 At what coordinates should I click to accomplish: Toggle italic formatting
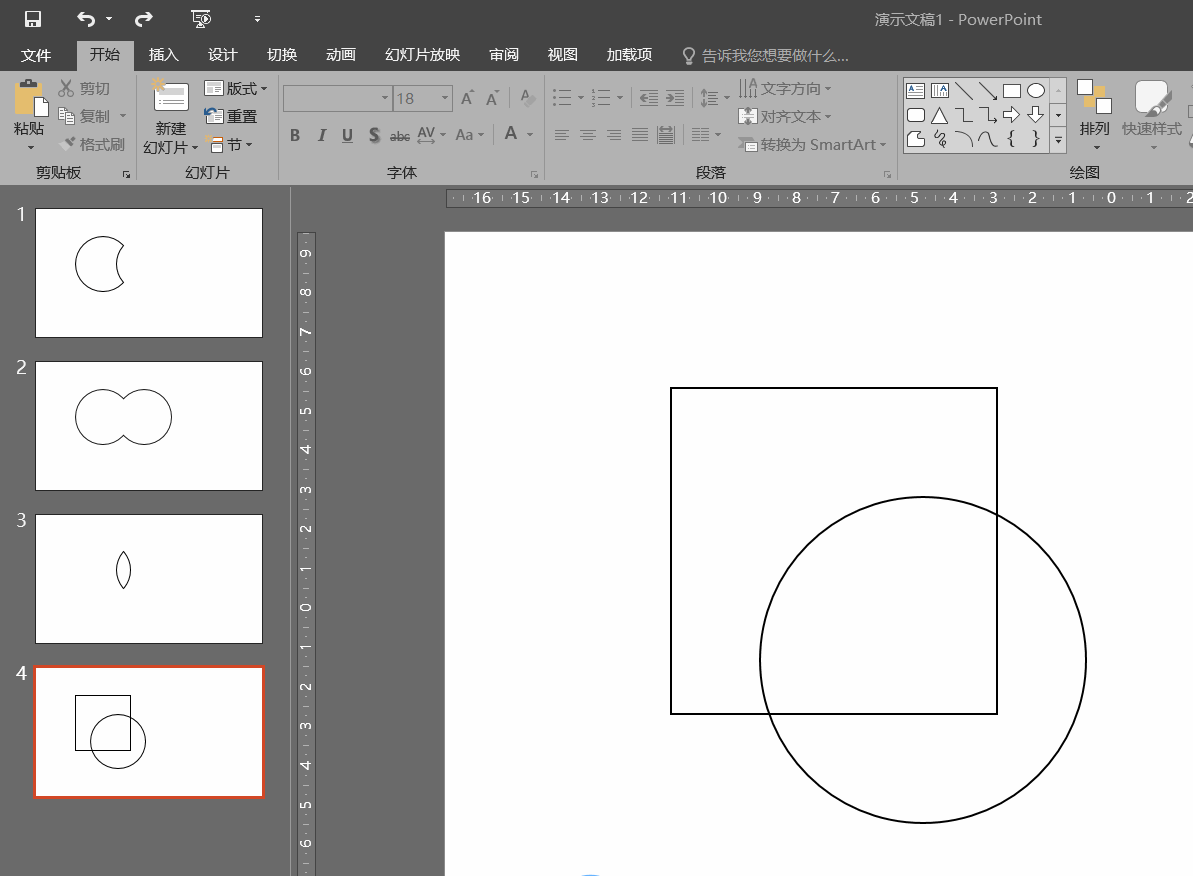point(322,135)
